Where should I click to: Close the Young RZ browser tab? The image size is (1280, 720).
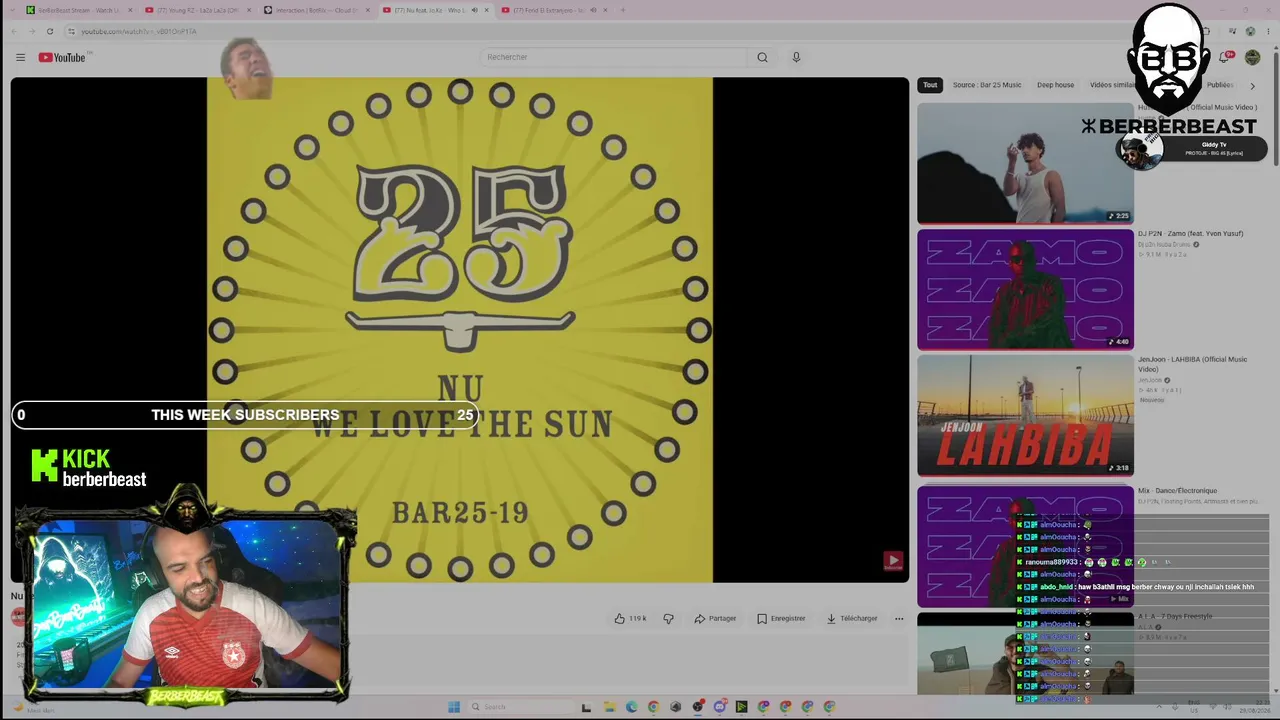[x=248, y=10]
